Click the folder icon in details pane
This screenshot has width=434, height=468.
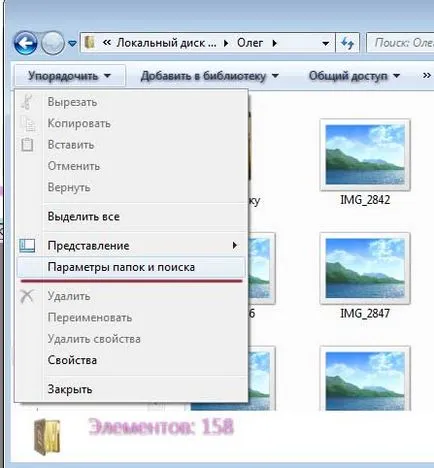pyautogui.click(x=47, y=437)
